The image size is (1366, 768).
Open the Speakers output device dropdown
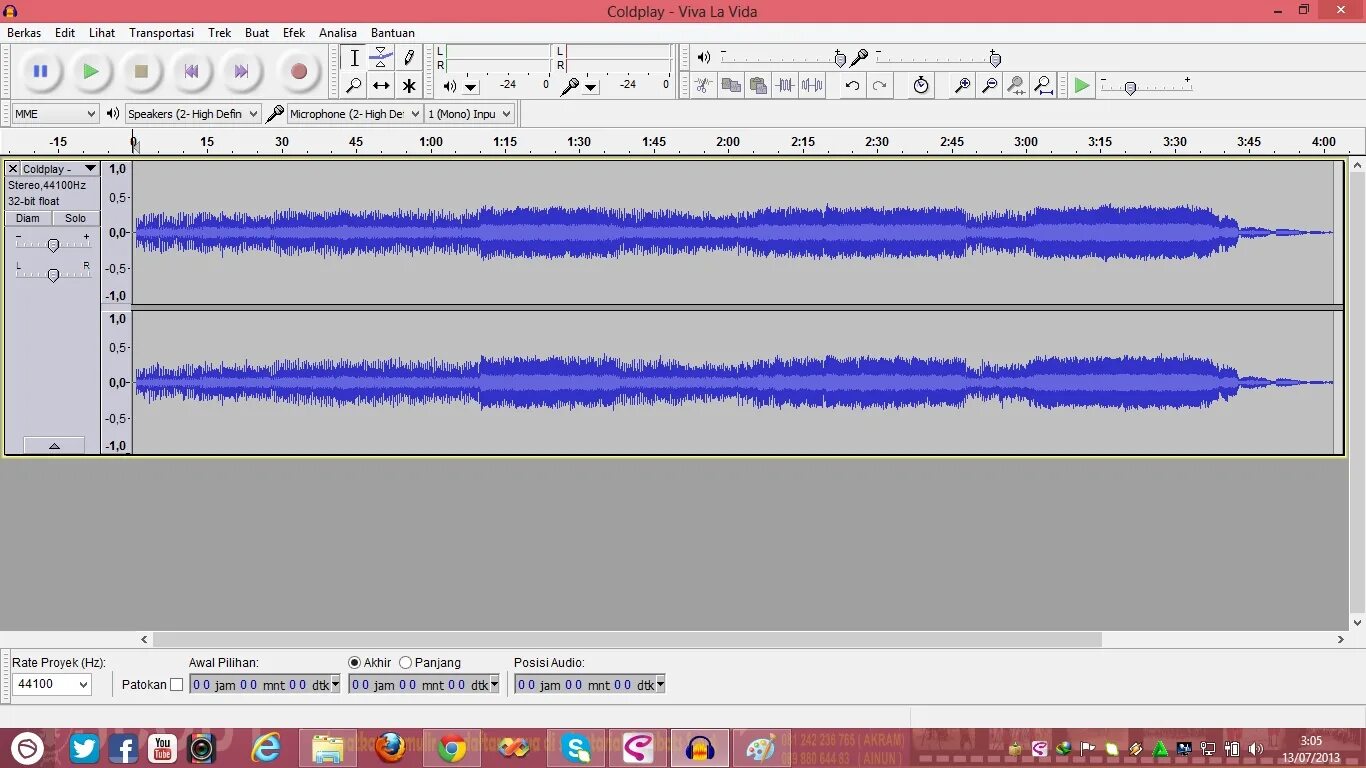[193, 114]
